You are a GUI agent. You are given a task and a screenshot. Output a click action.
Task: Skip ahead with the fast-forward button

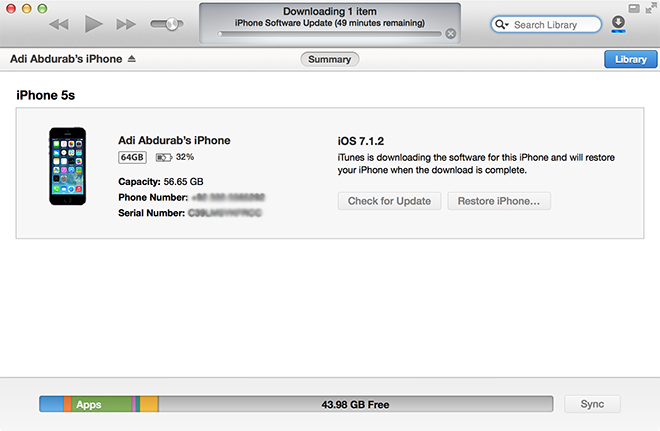pos(126,24)
